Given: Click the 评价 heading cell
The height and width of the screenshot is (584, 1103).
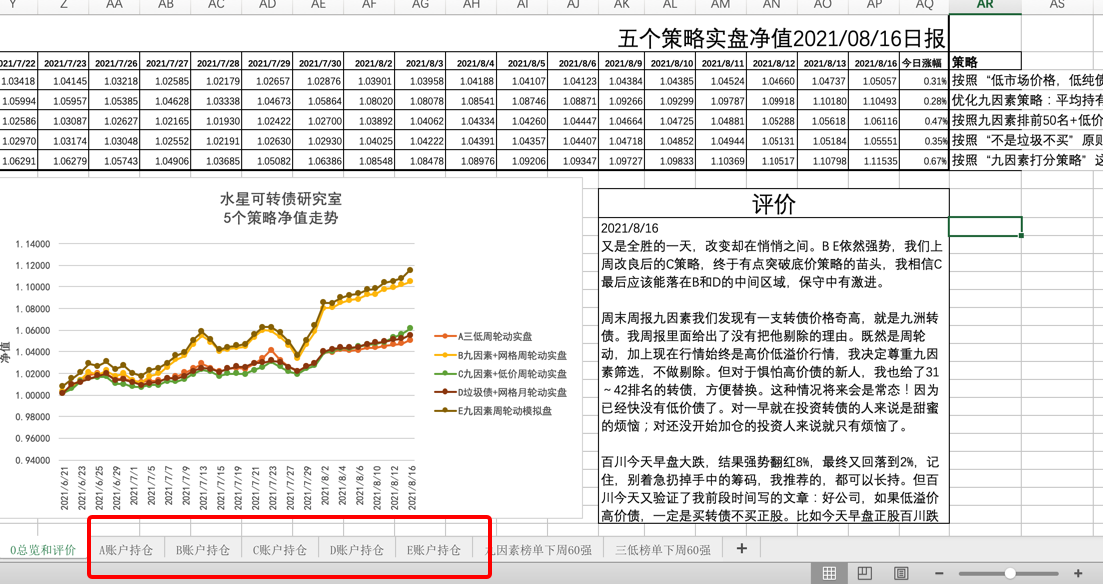Looking at the screenshot, I should (x=773, y=203).
